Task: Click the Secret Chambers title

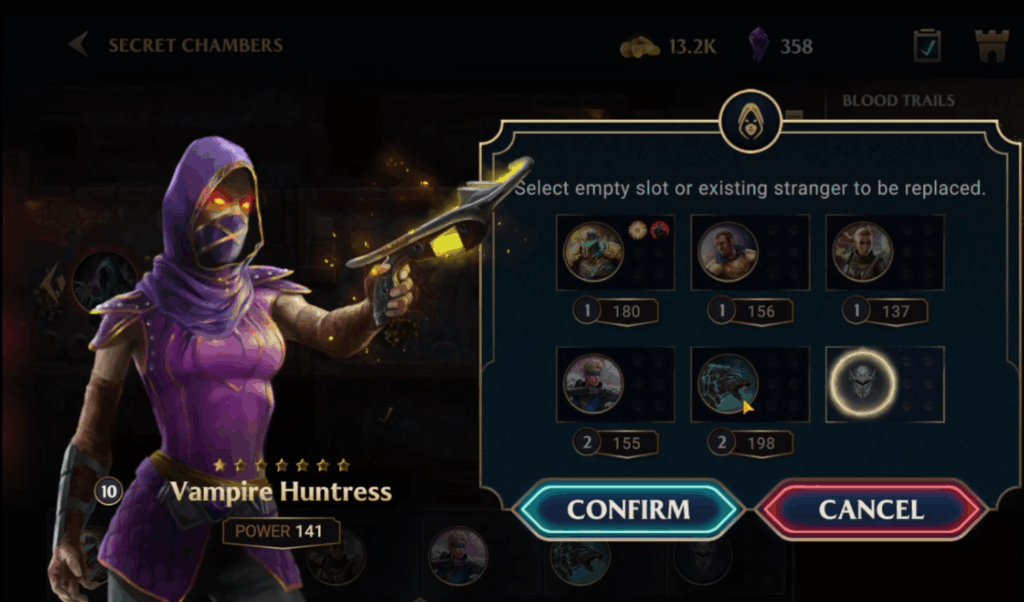Action: pos(195,46)
